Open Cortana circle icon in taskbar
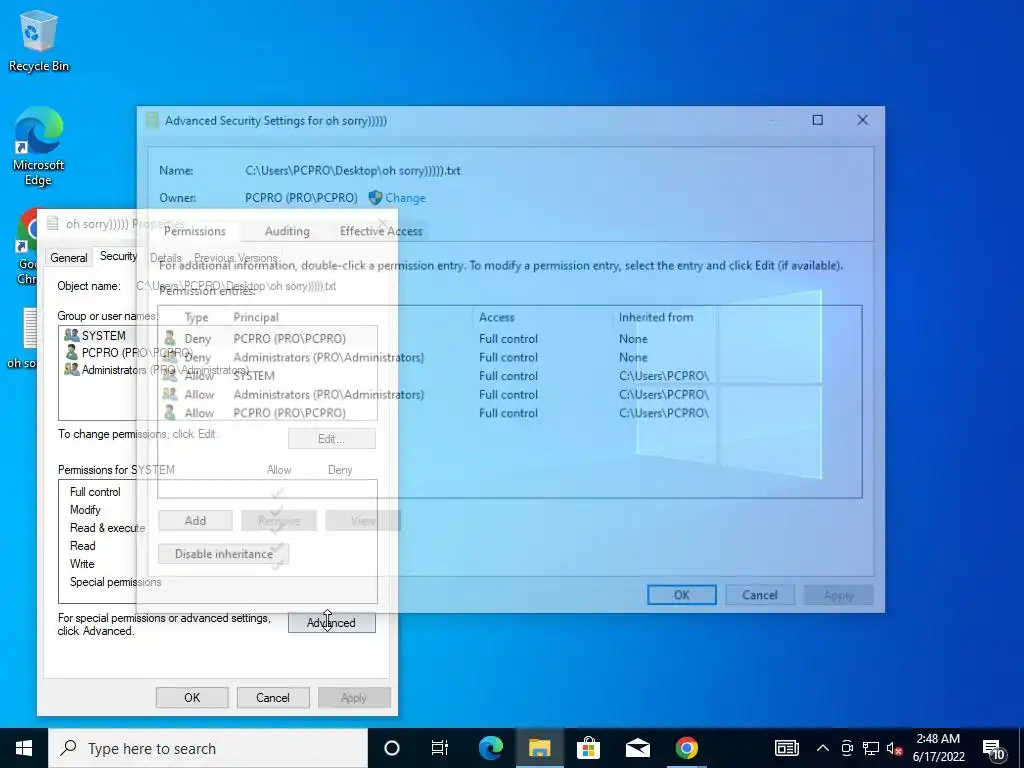Viewport: 1024px width, 768px height. coord(392,748)
